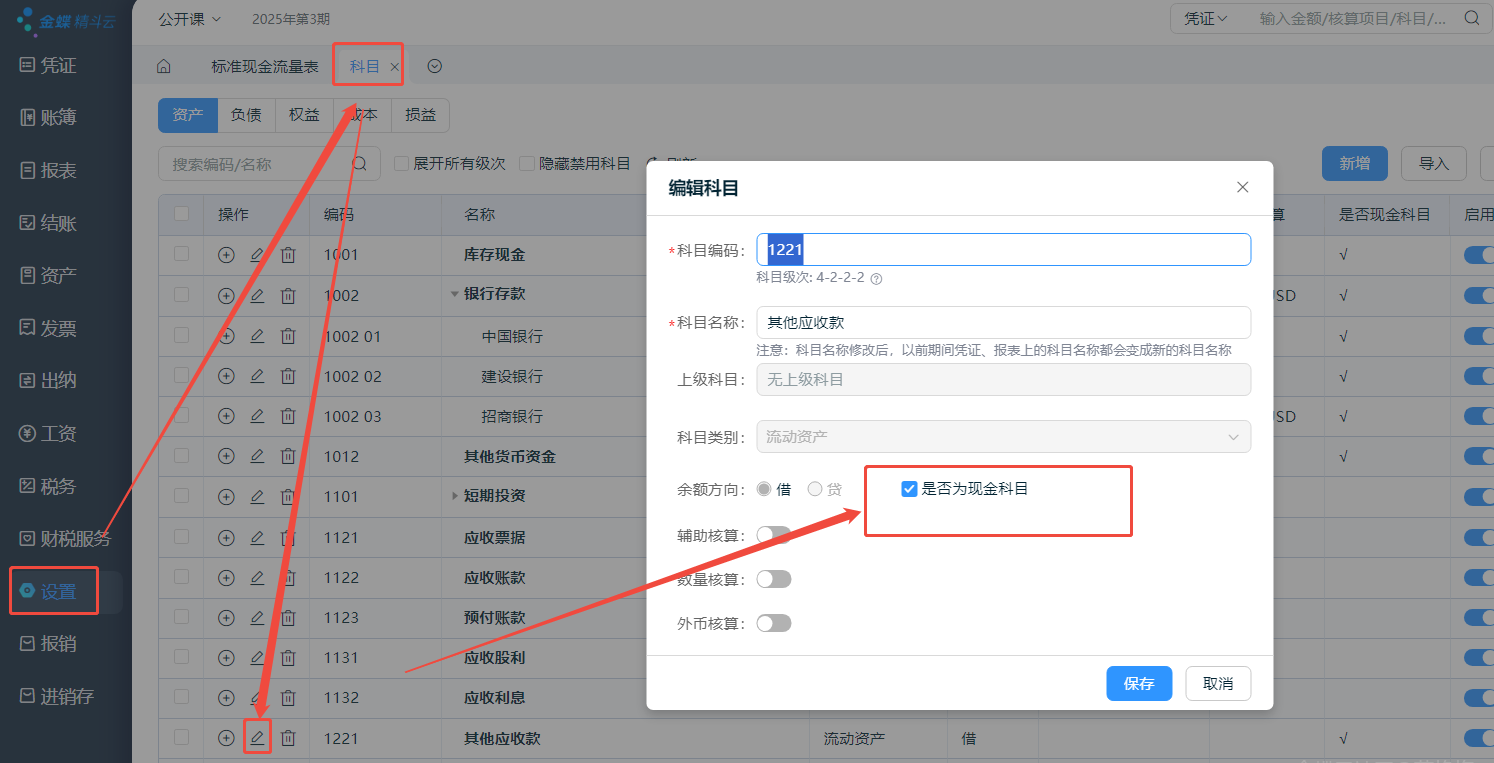Click the search magnifier in top search bar
Image resolution: width=1494 pixels, height=763 pixels.
click(x=1471, y=18)
